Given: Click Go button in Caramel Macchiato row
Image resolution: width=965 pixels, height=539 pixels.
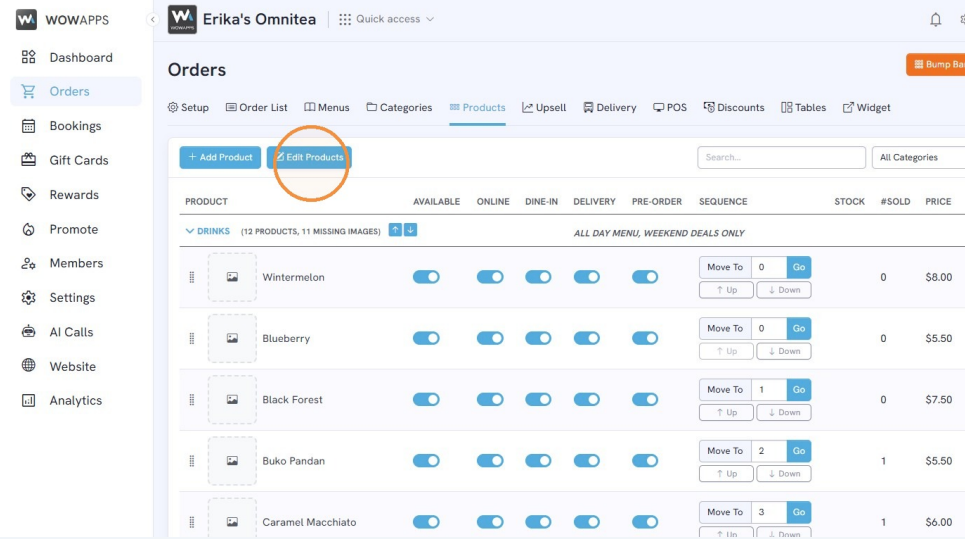Looking at the screenshot, I should 799,512.
